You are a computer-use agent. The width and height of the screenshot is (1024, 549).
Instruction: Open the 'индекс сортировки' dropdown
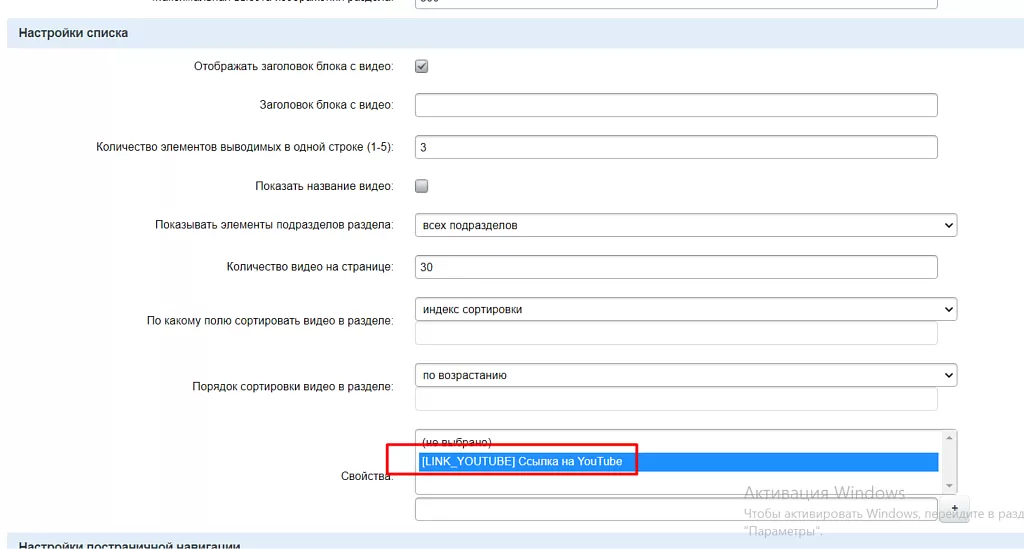click(x=686, y=309)
